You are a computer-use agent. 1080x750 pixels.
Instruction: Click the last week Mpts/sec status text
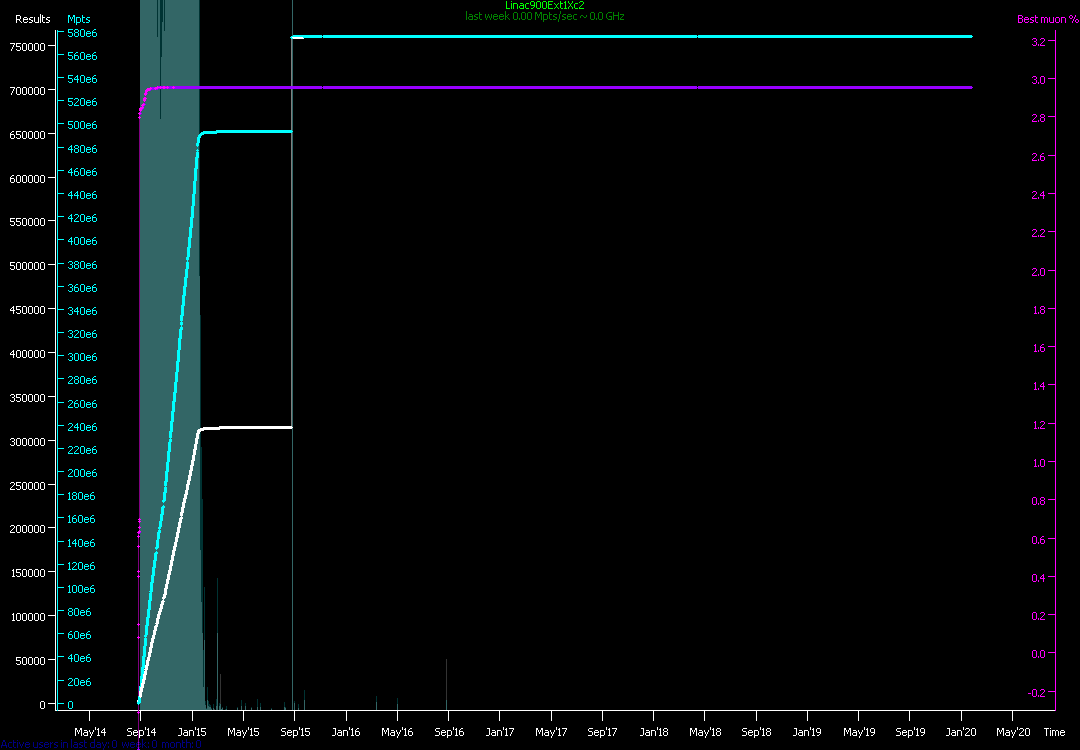click(544, 17)
